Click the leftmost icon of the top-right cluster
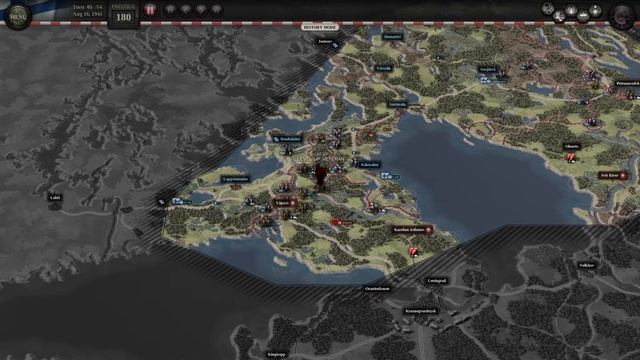This screenshot has width=640, height=360. click(x=548, y=8)
